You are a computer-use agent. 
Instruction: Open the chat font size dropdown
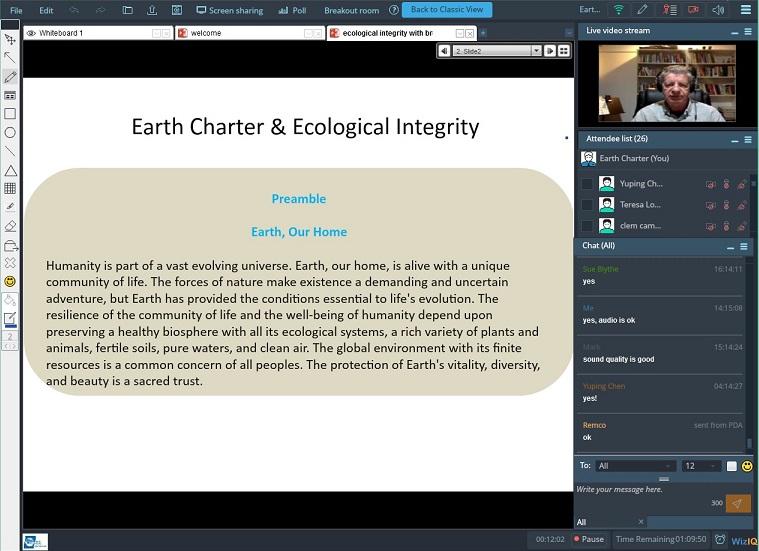[701, 466]
